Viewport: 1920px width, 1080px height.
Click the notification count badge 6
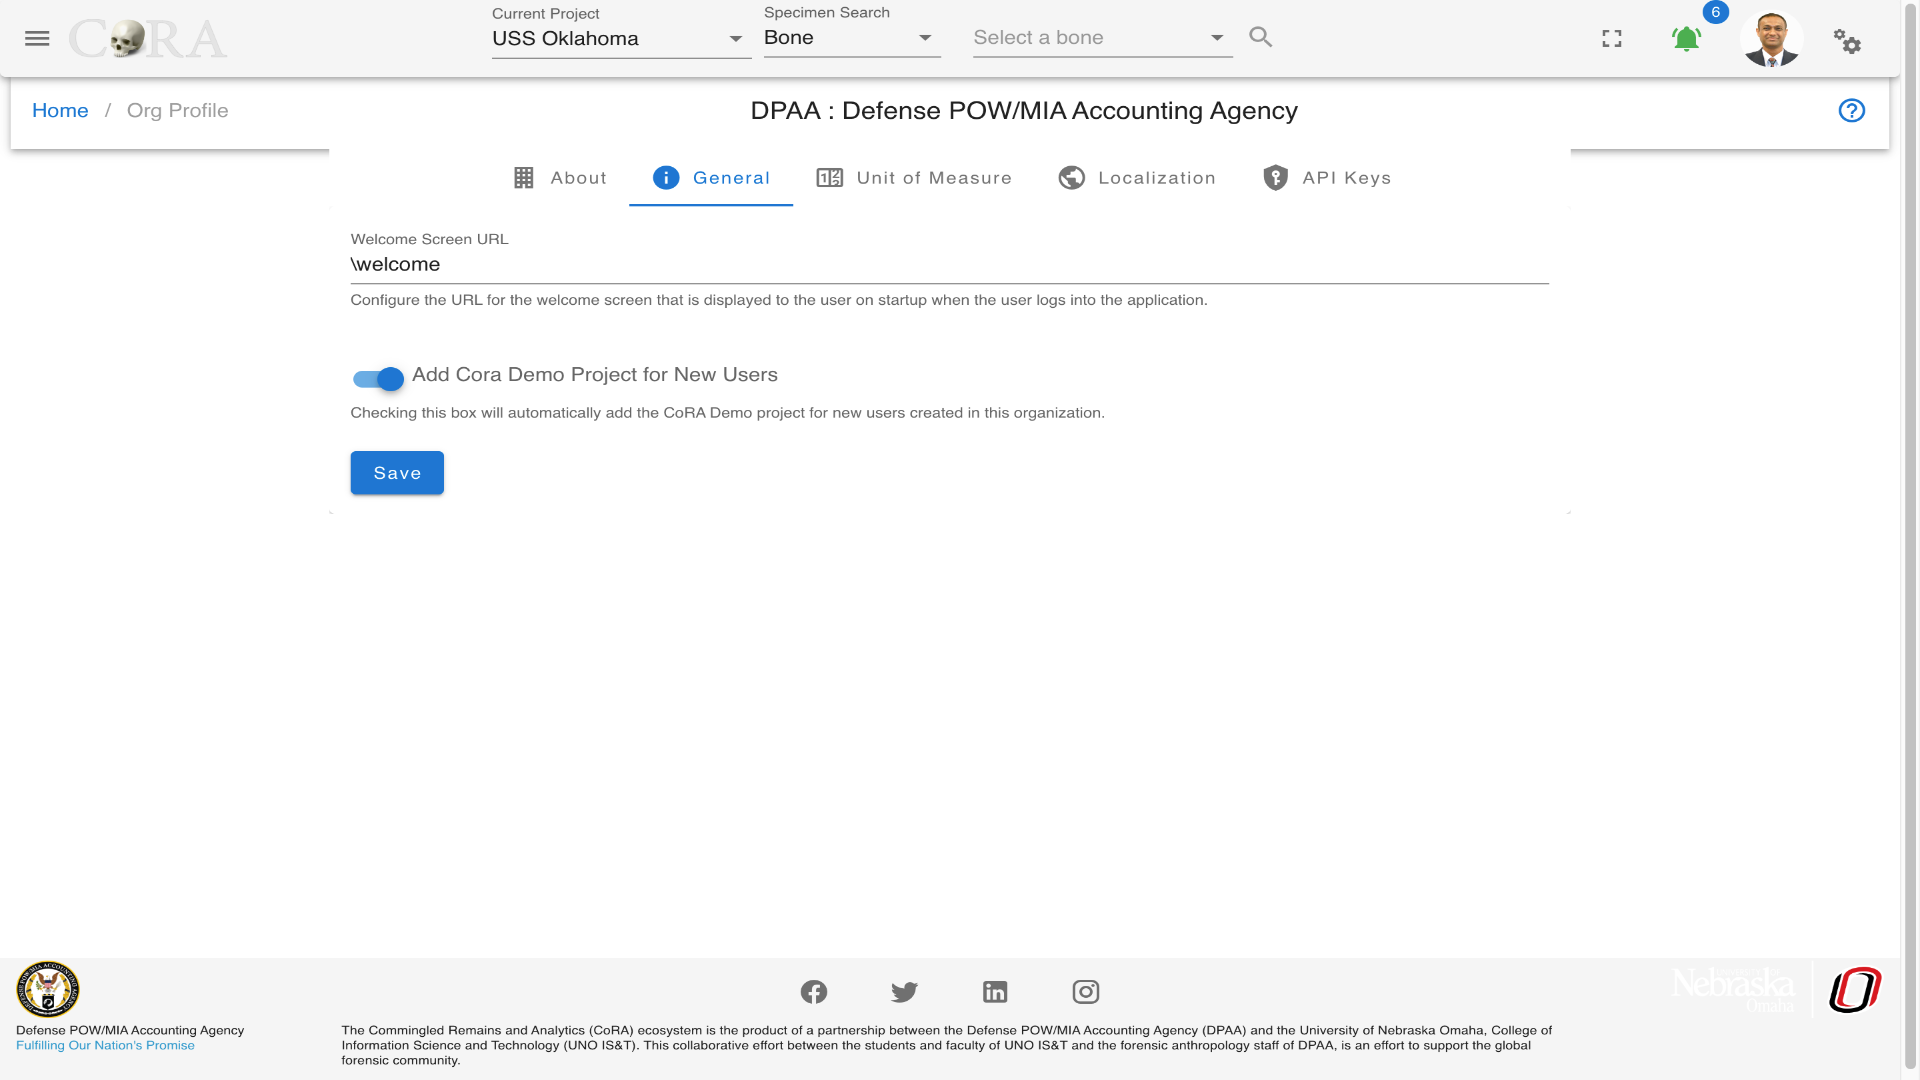[1716, 13]
